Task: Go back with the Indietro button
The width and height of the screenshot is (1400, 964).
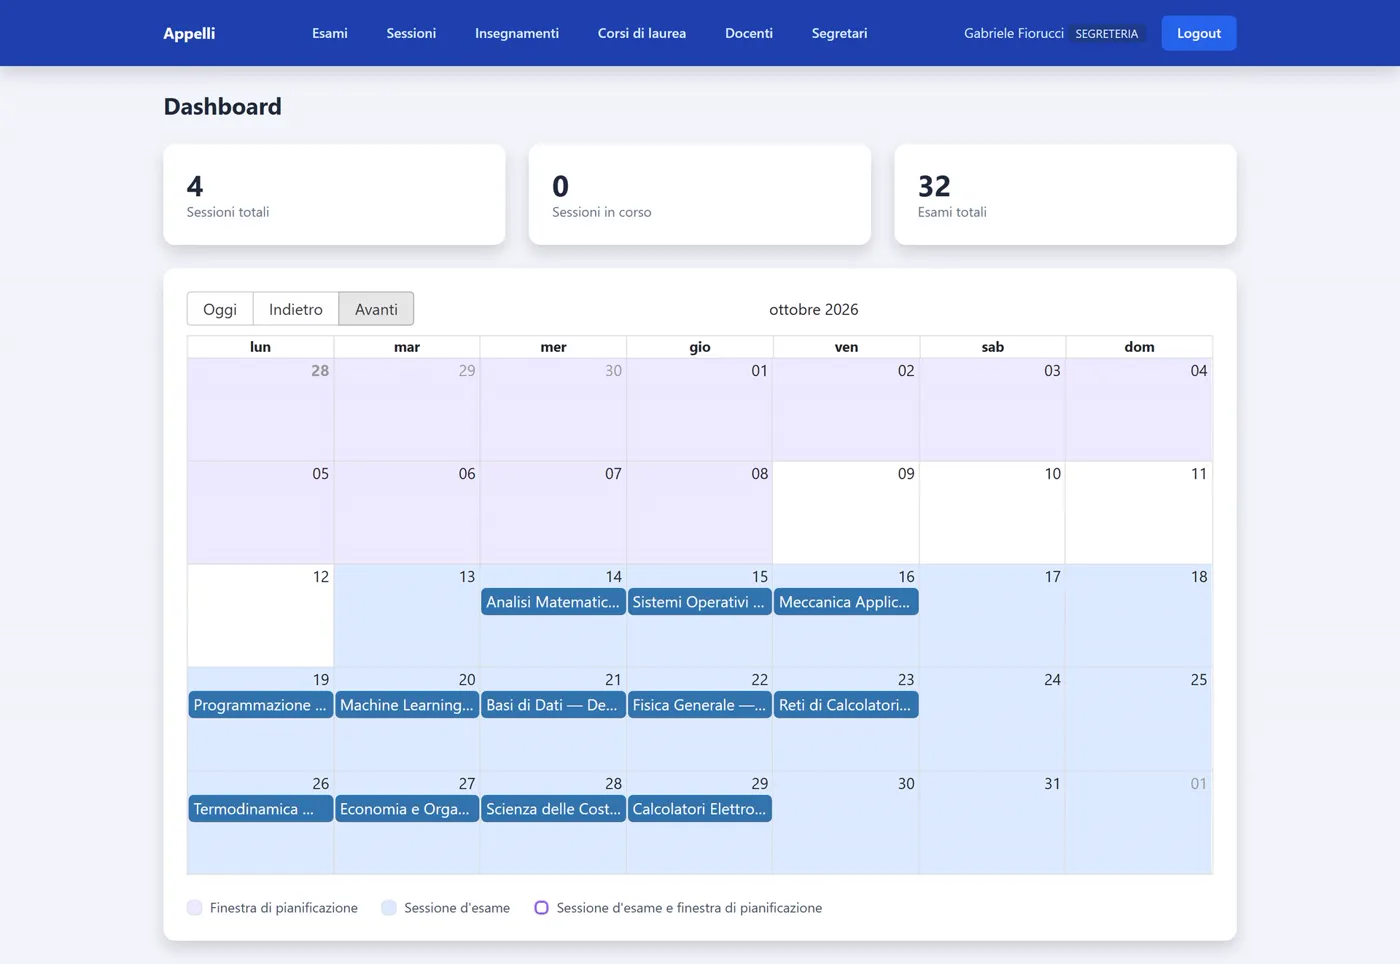Action: click(296, 309)
